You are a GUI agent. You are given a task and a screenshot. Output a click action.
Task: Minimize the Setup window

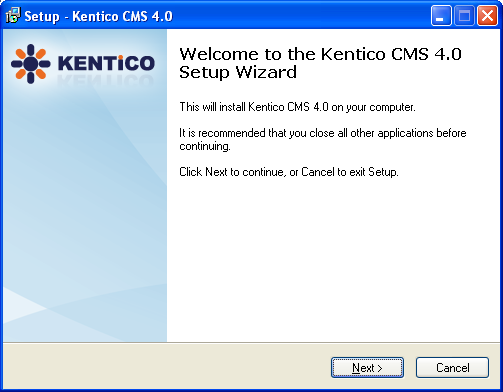coord(441,15)
